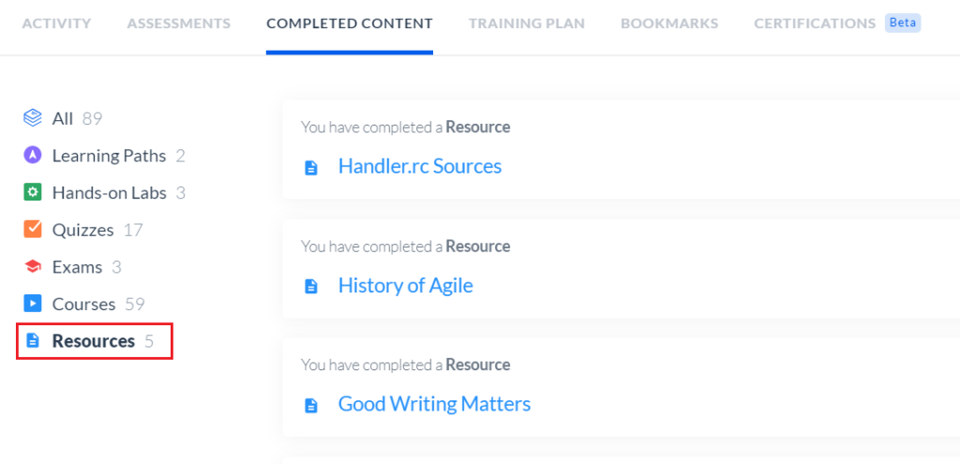Screen dimensions: 960x464
Task: Go to the Training Plan tab
Action: click(x=527, y=24)
